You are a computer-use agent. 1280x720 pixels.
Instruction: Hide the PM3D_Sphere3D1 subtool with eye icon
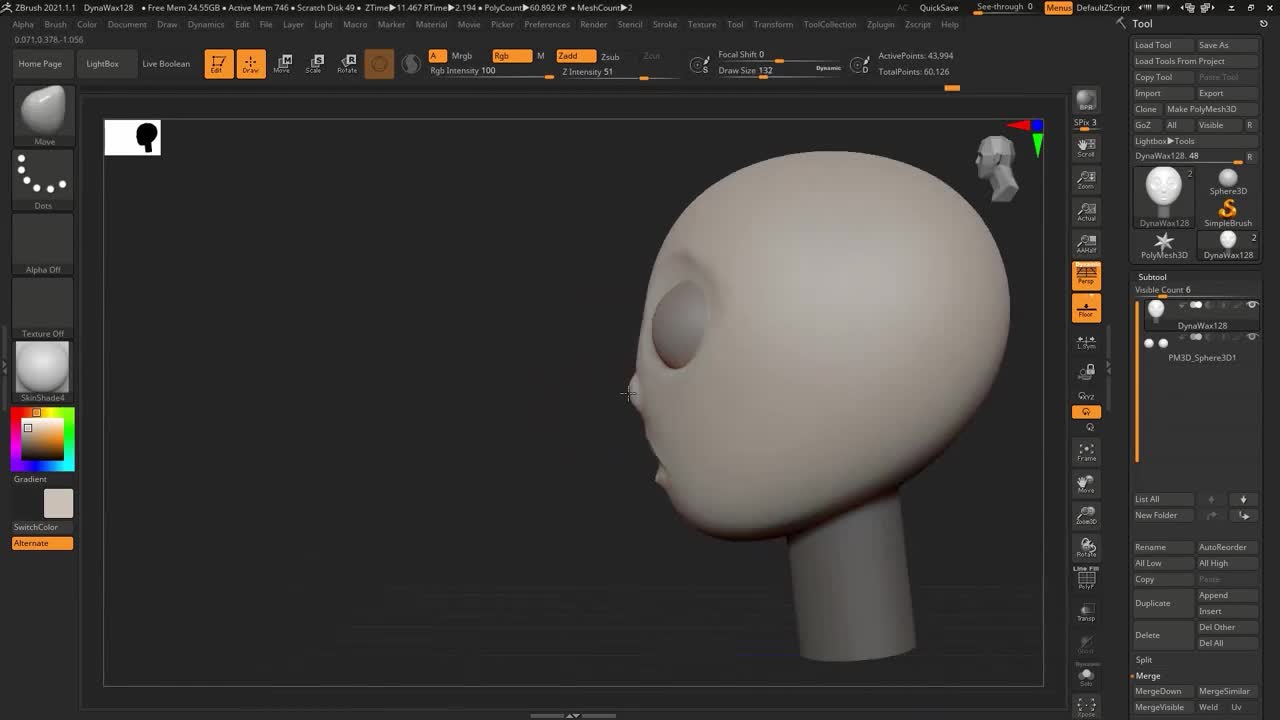[x=1252, y=337]
